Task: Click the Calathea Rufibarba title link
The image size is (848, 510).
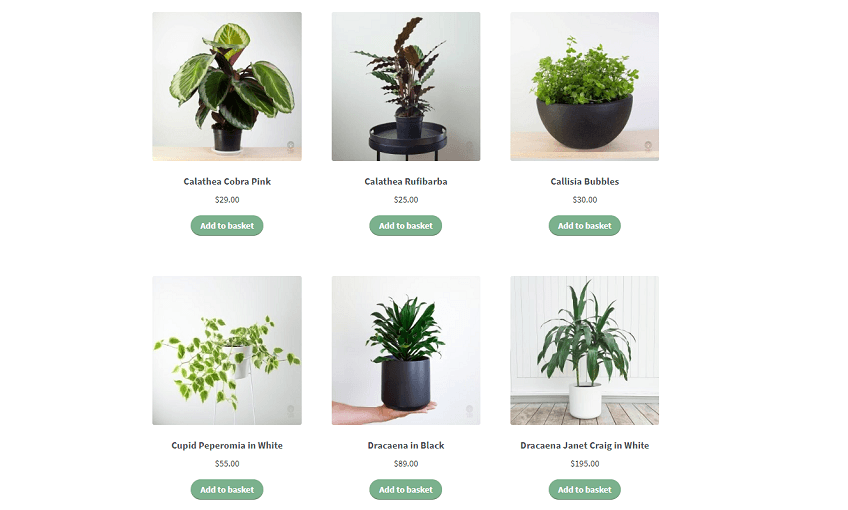Action: pos(406,182)
